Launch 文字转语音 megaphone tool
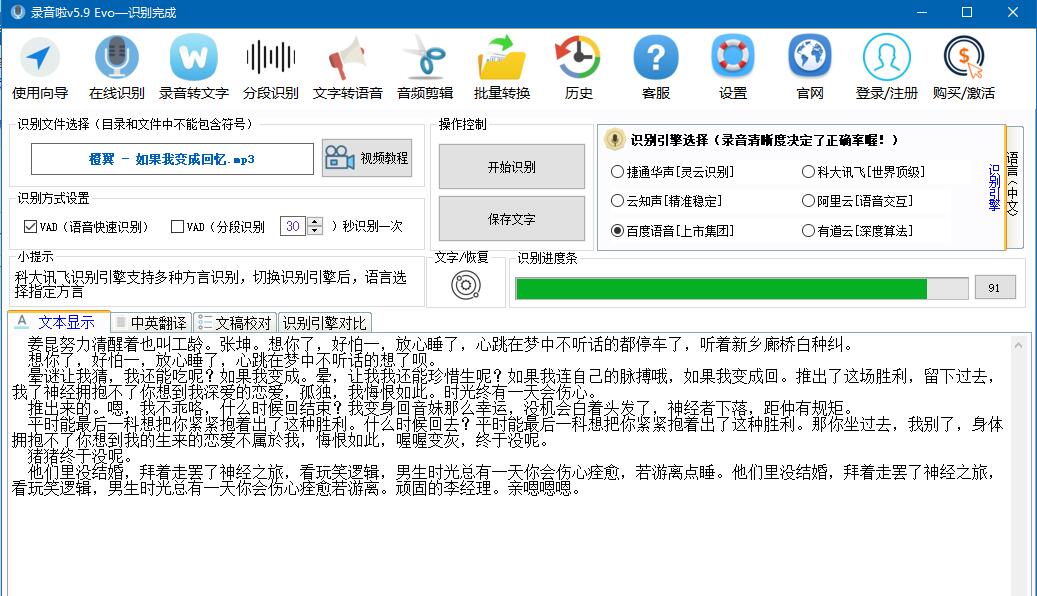This screenshot has height=596, width=1037. click(x=347, y=67)
